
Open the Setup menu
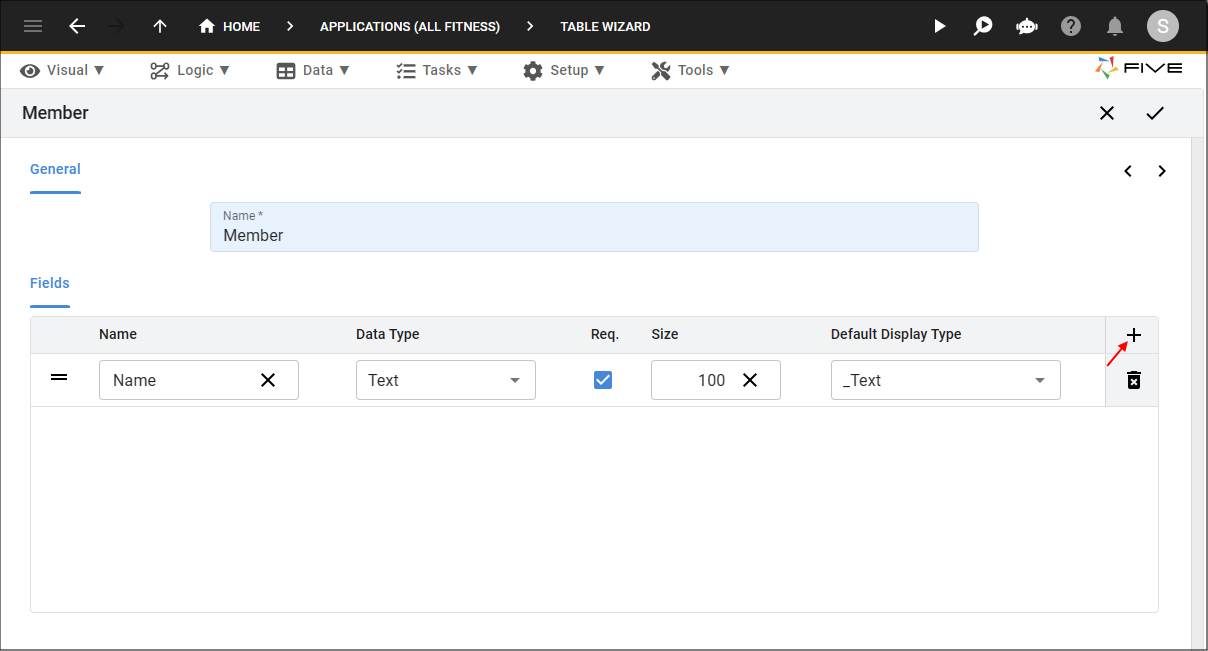point(564,70)
